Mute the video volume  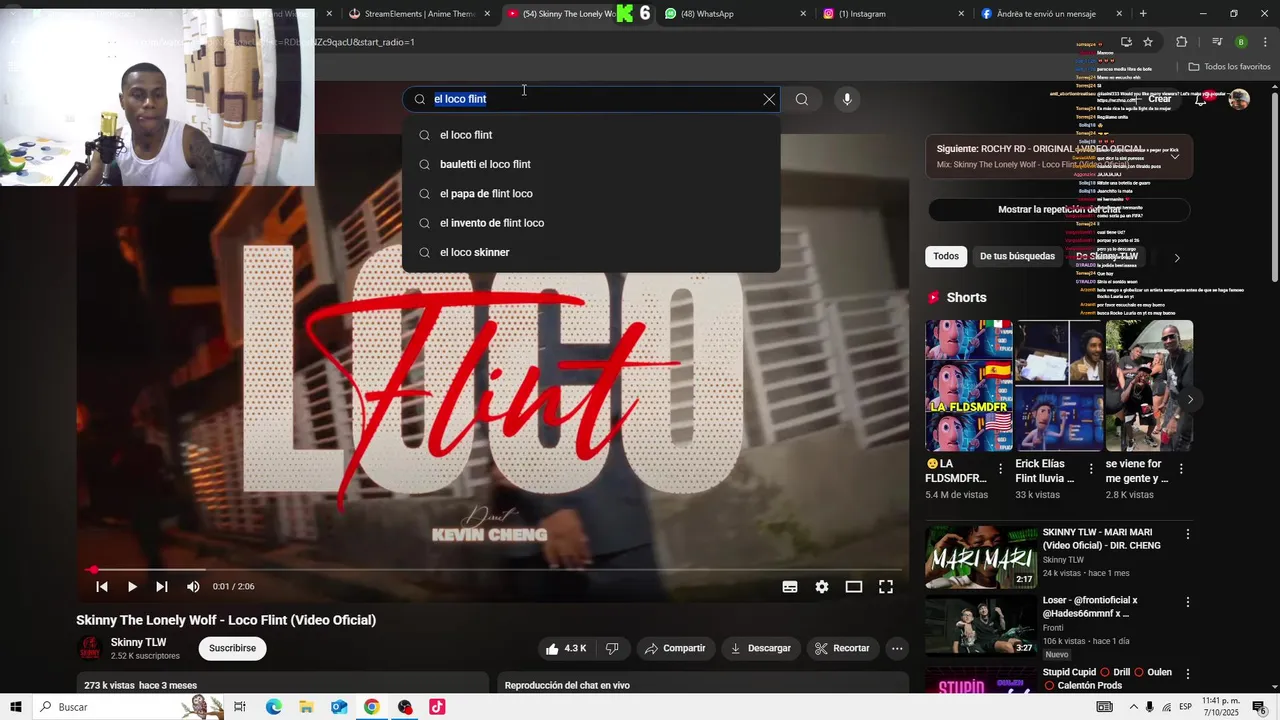tap(193, 587)
